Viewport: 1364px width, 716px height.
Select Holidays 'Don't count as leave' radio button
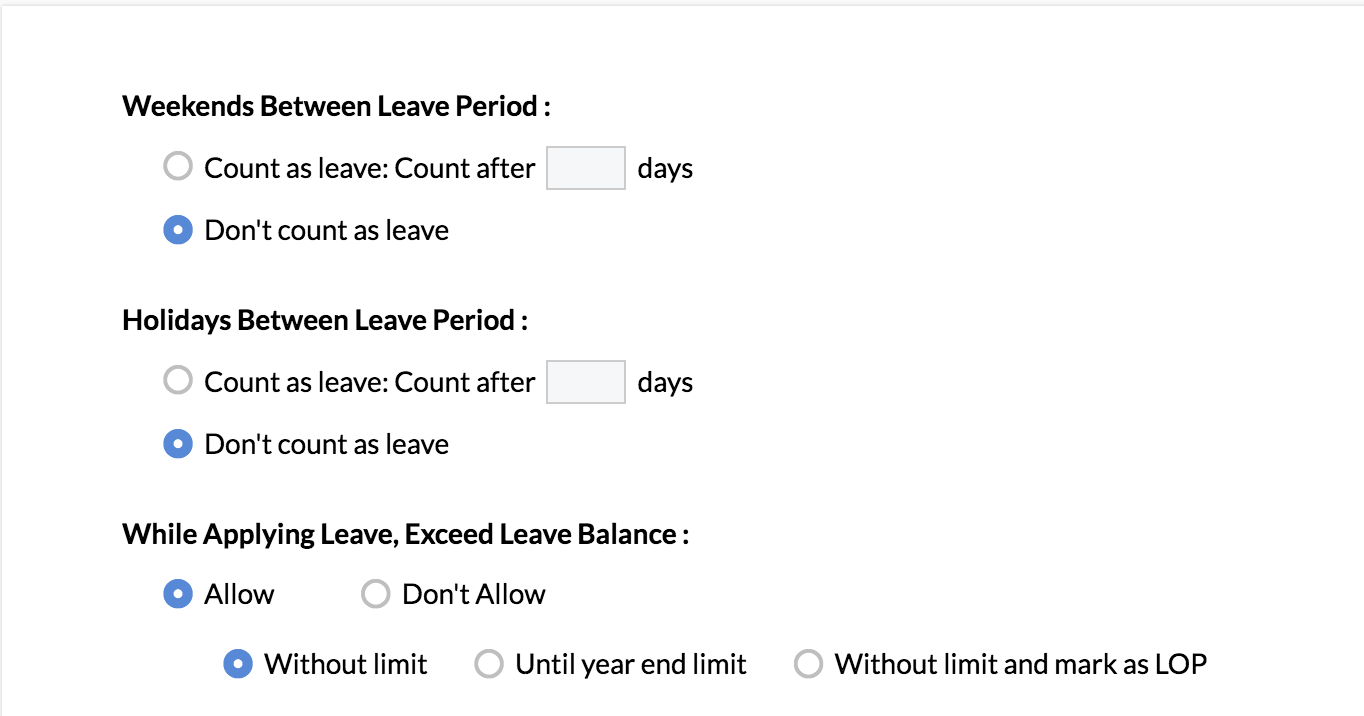tap(178, 445)
